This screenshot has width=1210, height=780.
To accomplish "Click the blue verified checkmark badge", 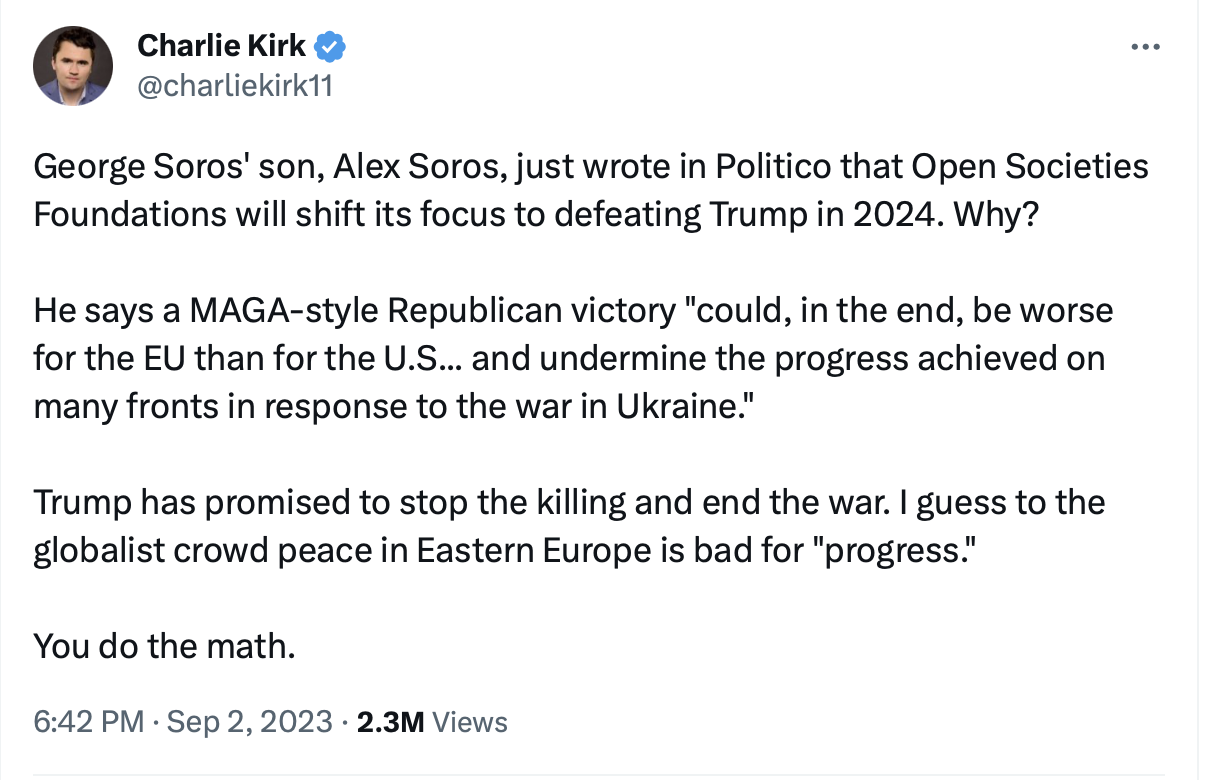I will click(331, 46).
